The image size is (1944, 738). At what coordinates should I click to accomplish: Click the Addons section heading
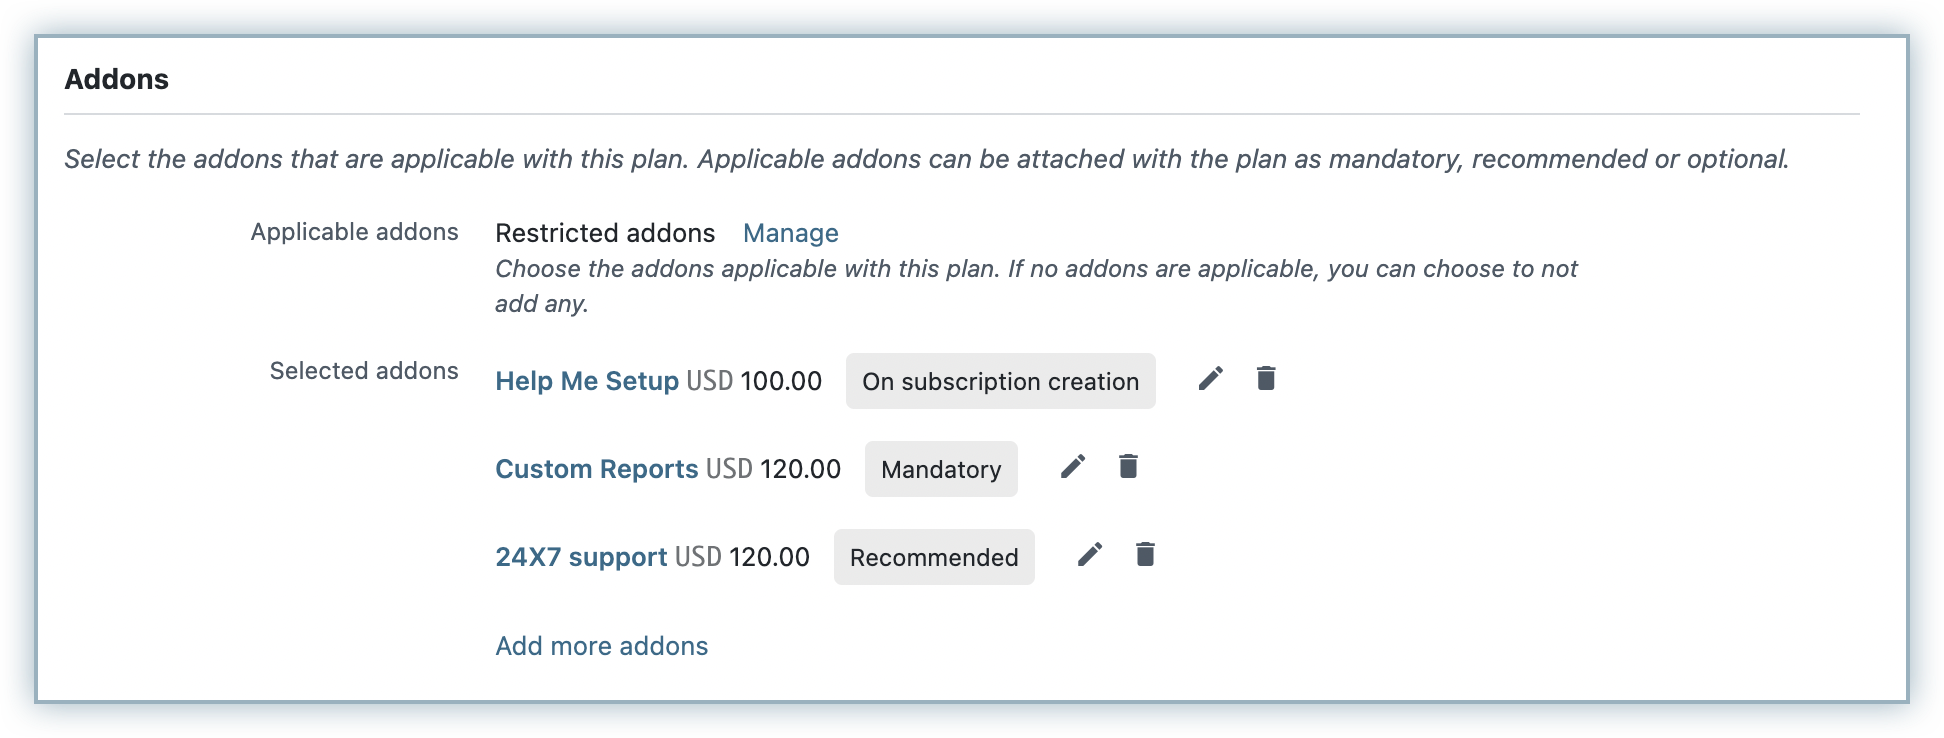pos(117,80)
